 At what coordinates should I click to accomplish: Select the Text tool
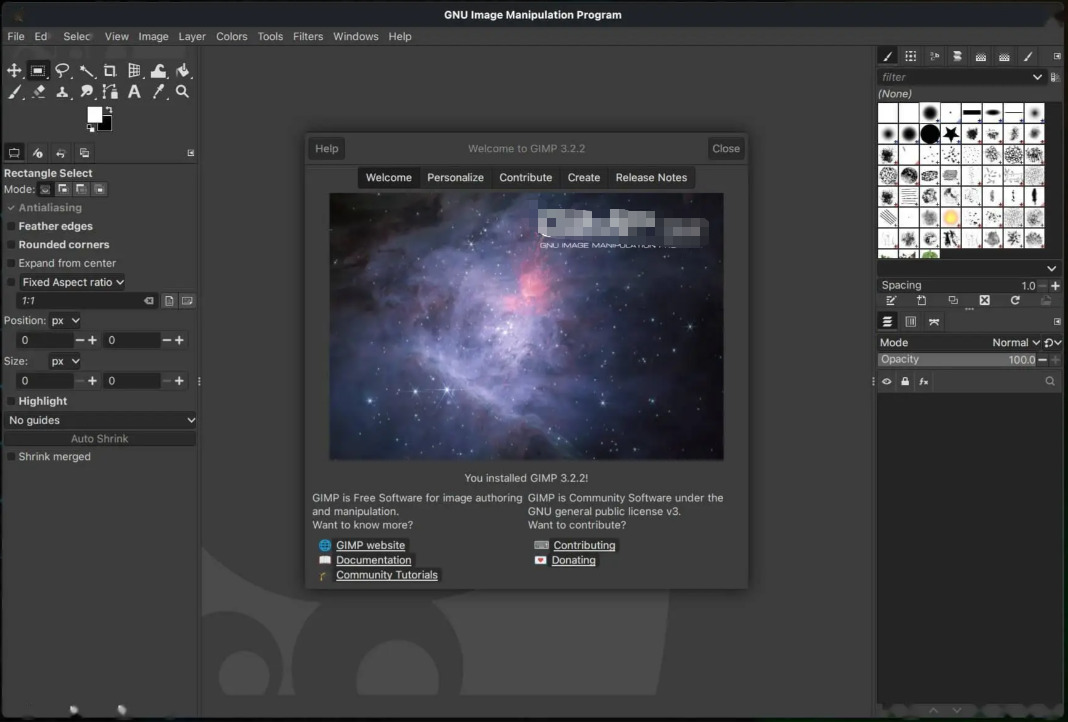[x=134, y=91]
